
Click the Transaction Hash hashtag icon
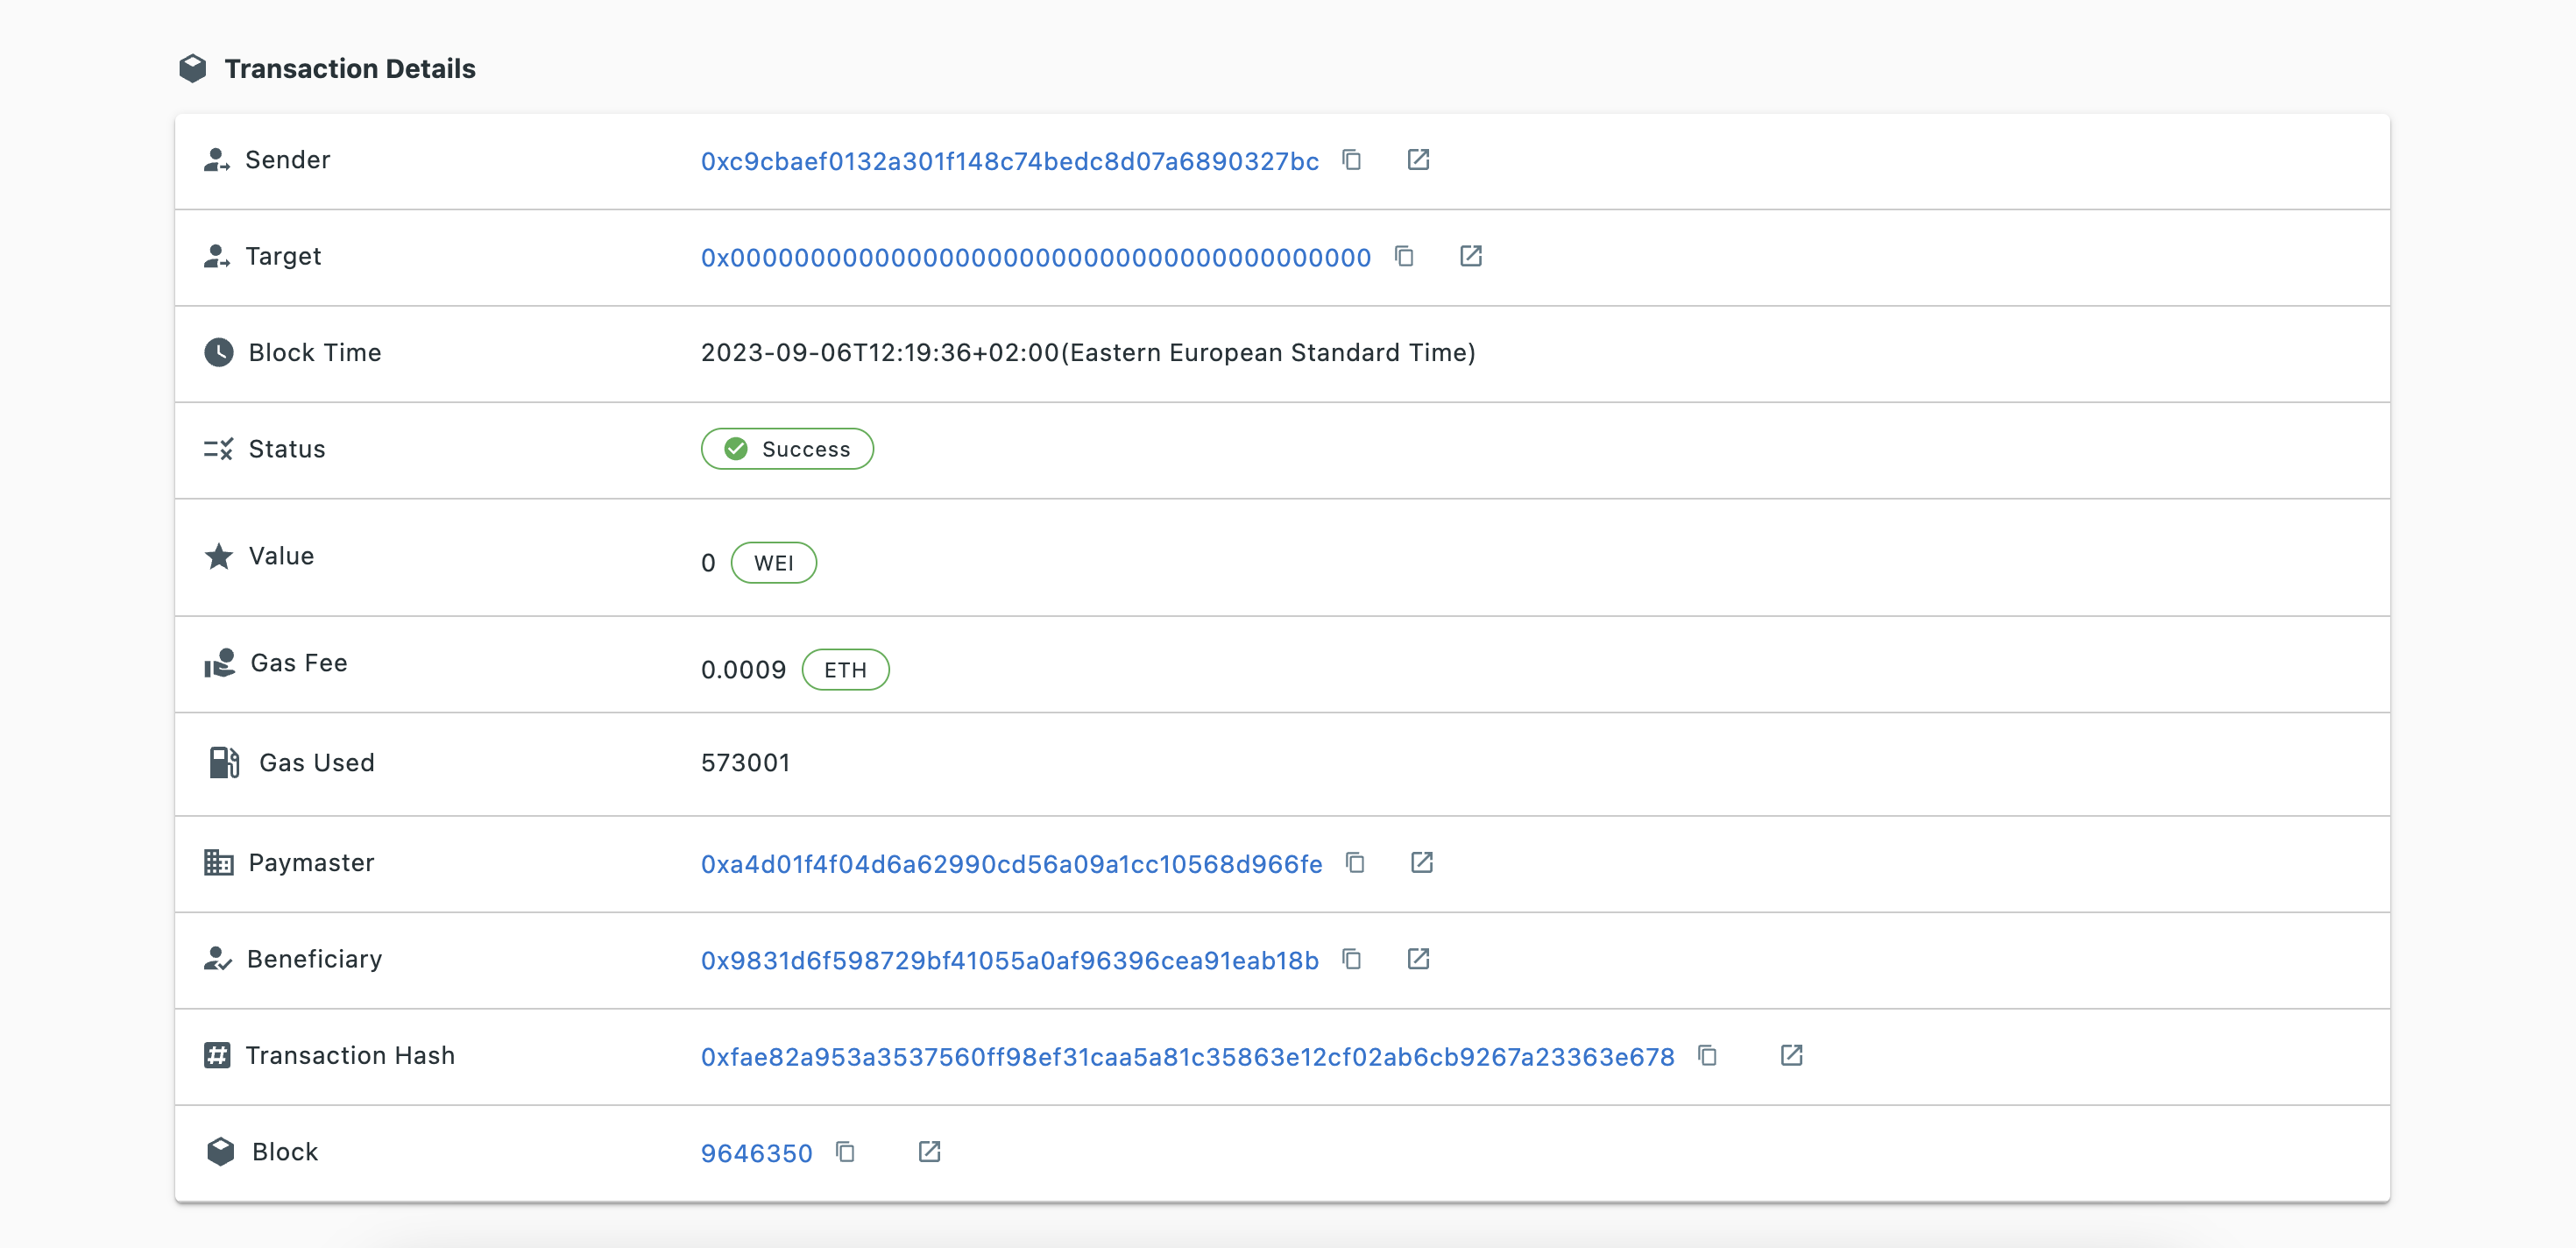(x=217, y=1055)
